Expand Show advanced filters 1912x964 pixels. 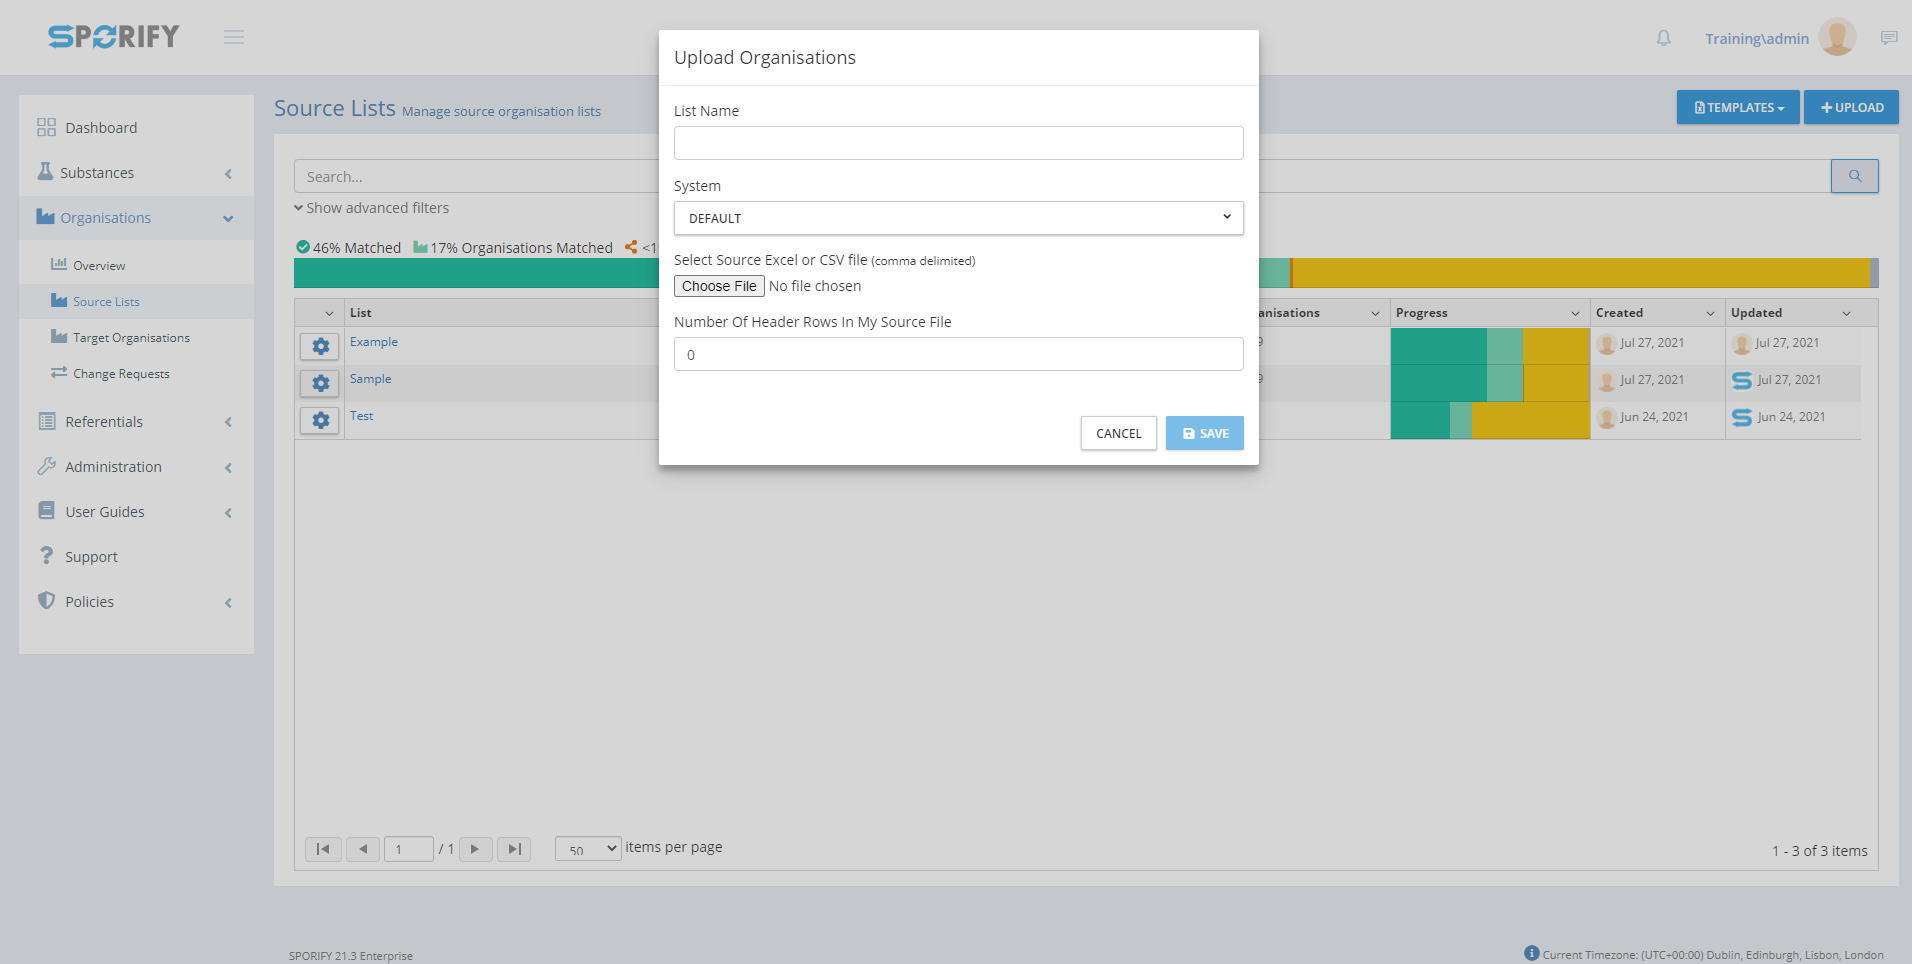coord(372,208)
